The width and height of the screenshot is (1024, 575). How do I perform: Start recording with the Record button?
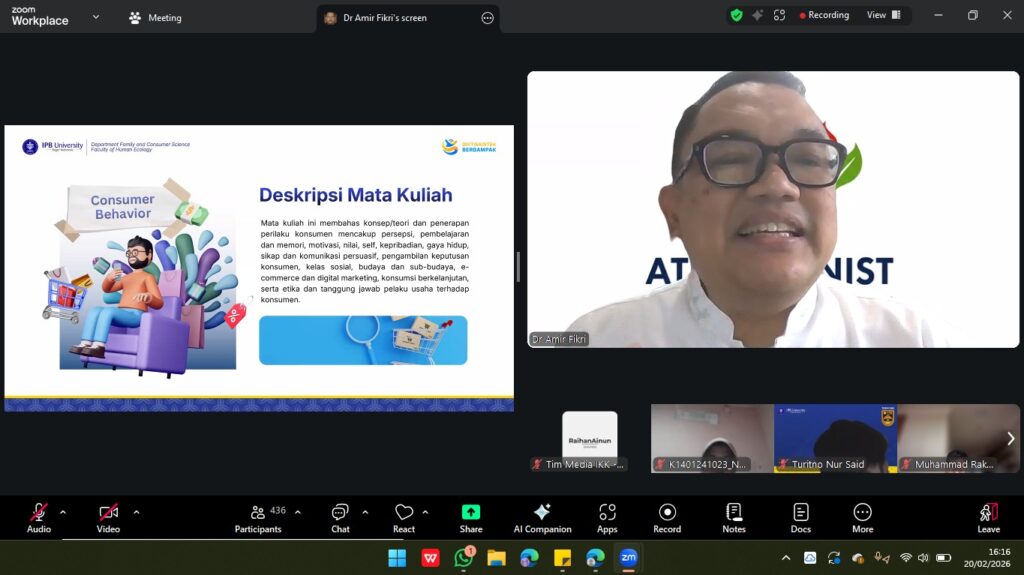[667, 517]
